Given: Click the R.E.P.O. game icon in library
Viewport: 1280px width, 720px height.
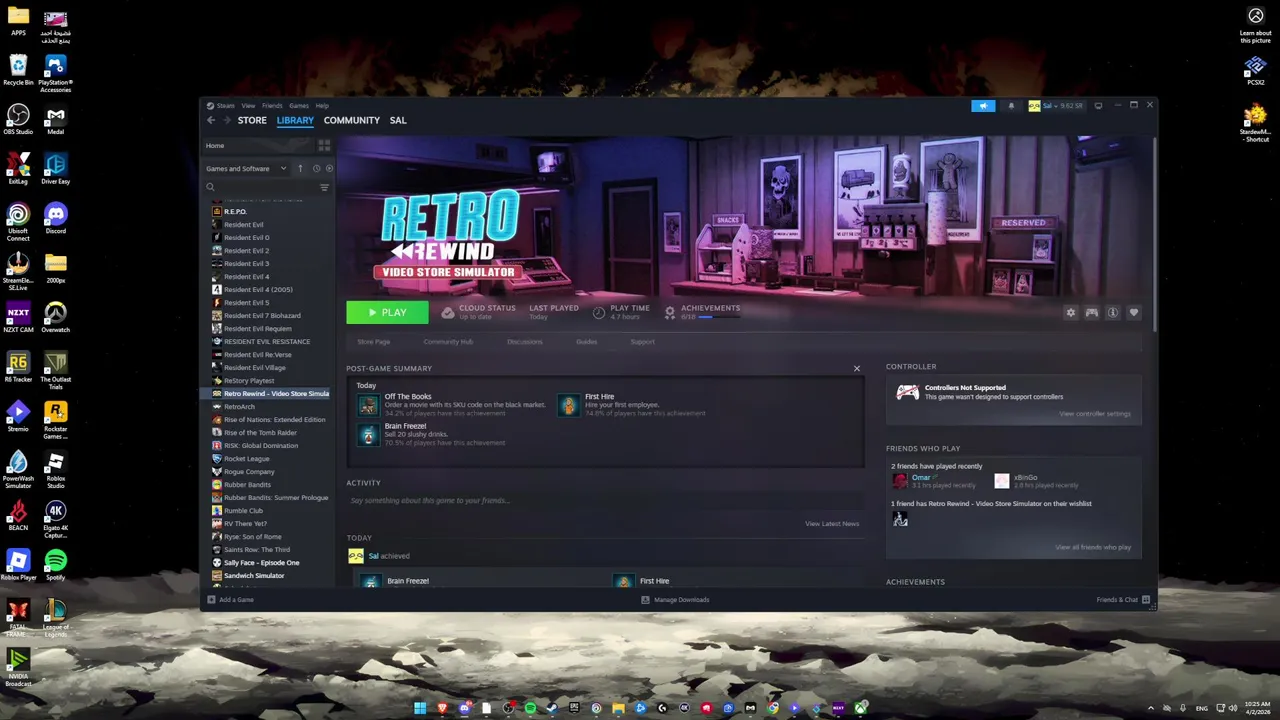Looking at the screenshot, I should click(x=217, y=211).
